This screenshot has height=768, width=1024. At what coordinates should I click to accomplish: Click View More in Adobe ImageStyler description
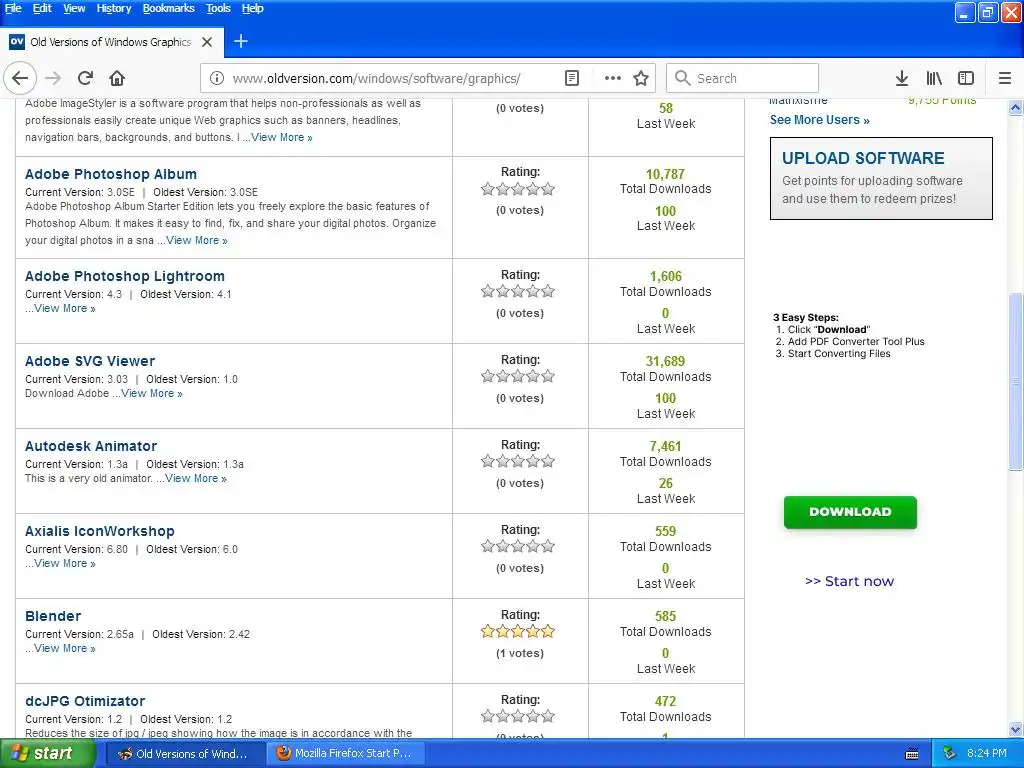coord(281,137)
